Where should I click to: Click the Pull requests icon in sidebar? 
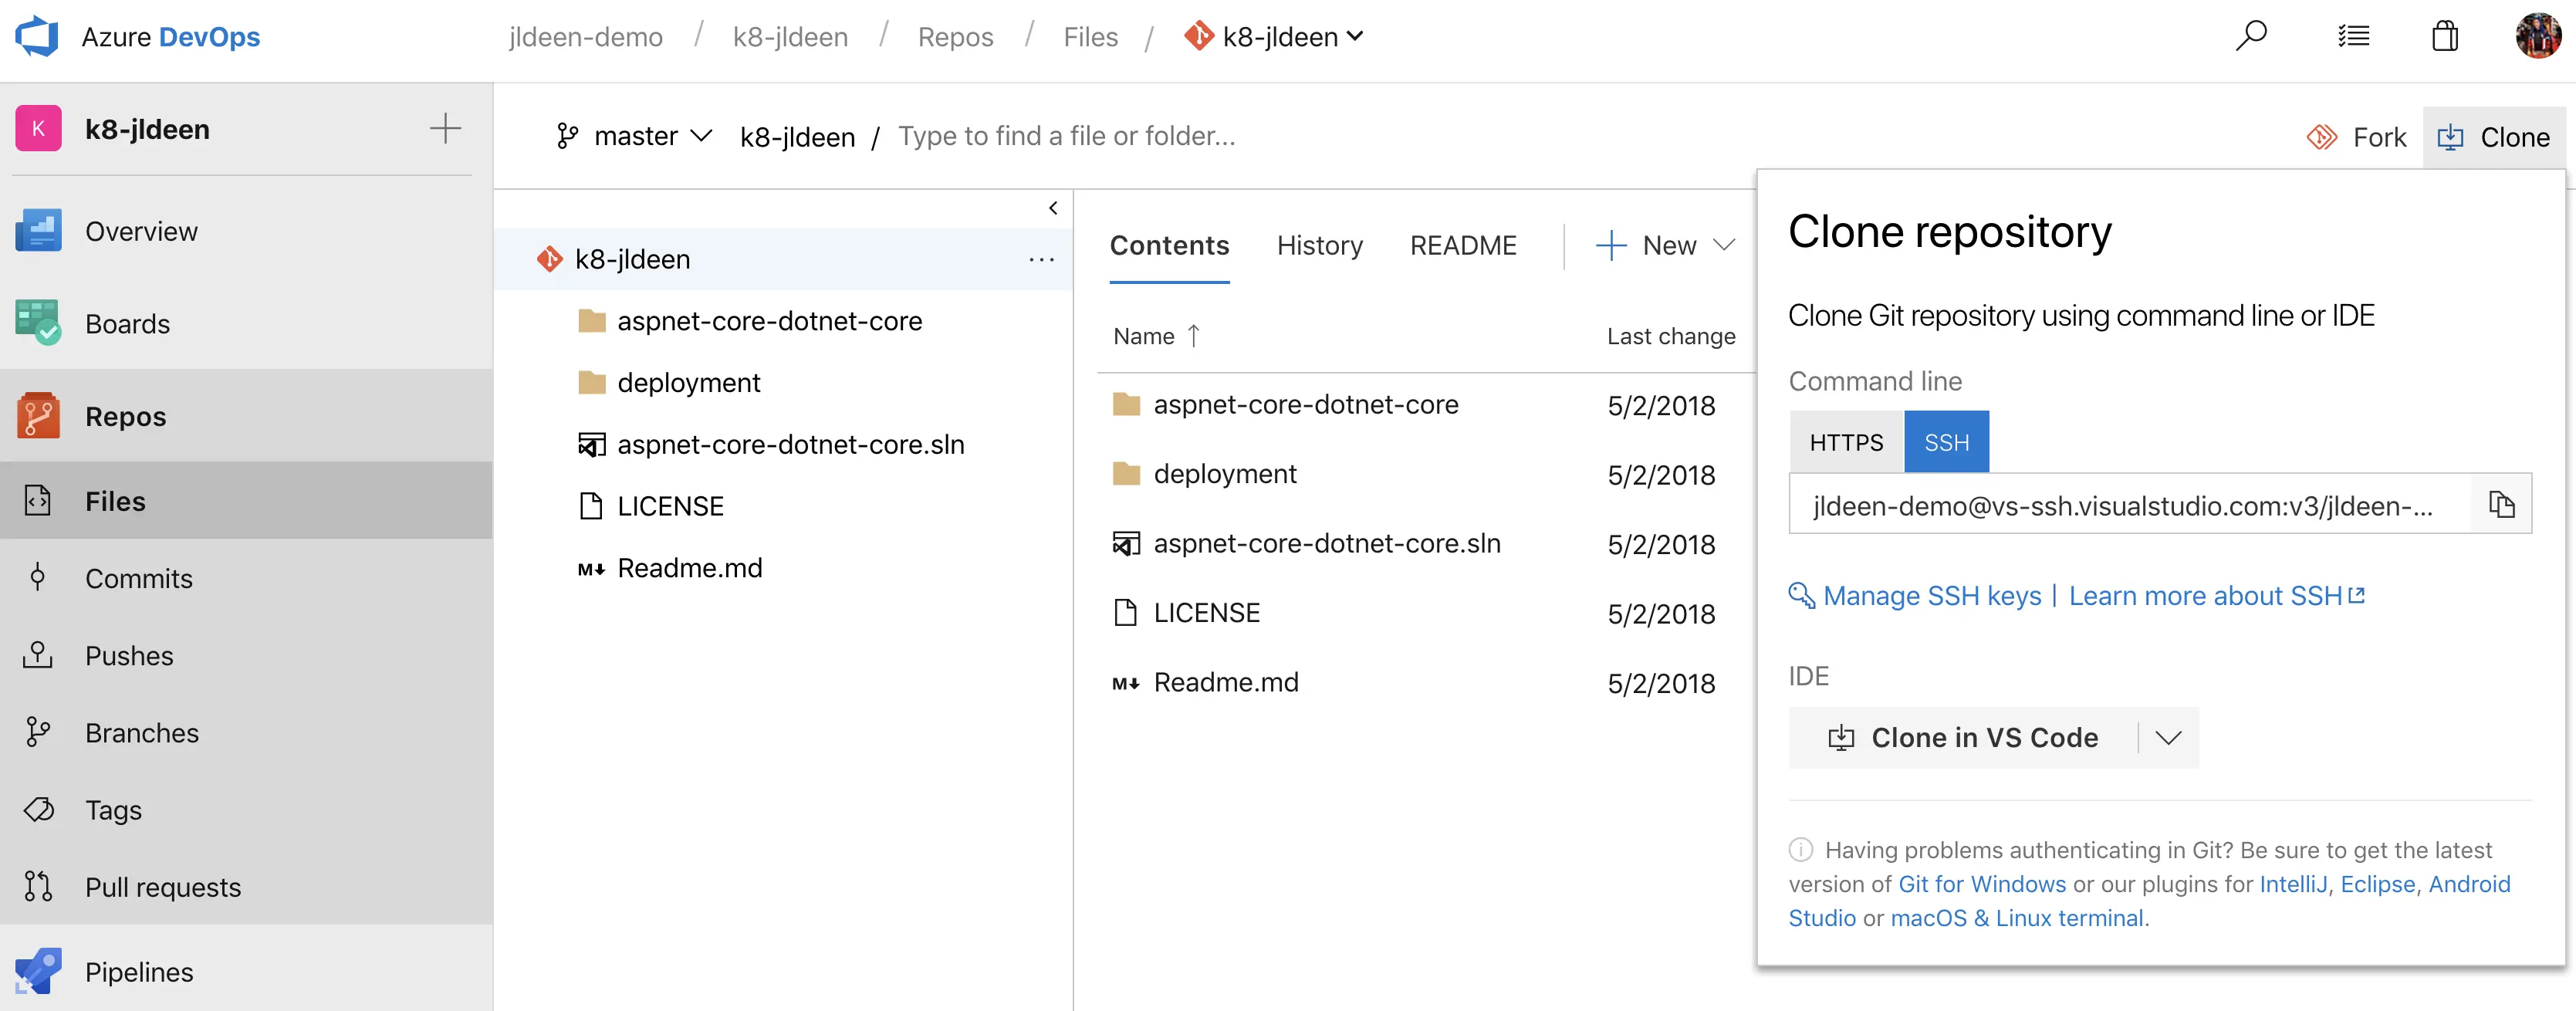coord(38,886)
